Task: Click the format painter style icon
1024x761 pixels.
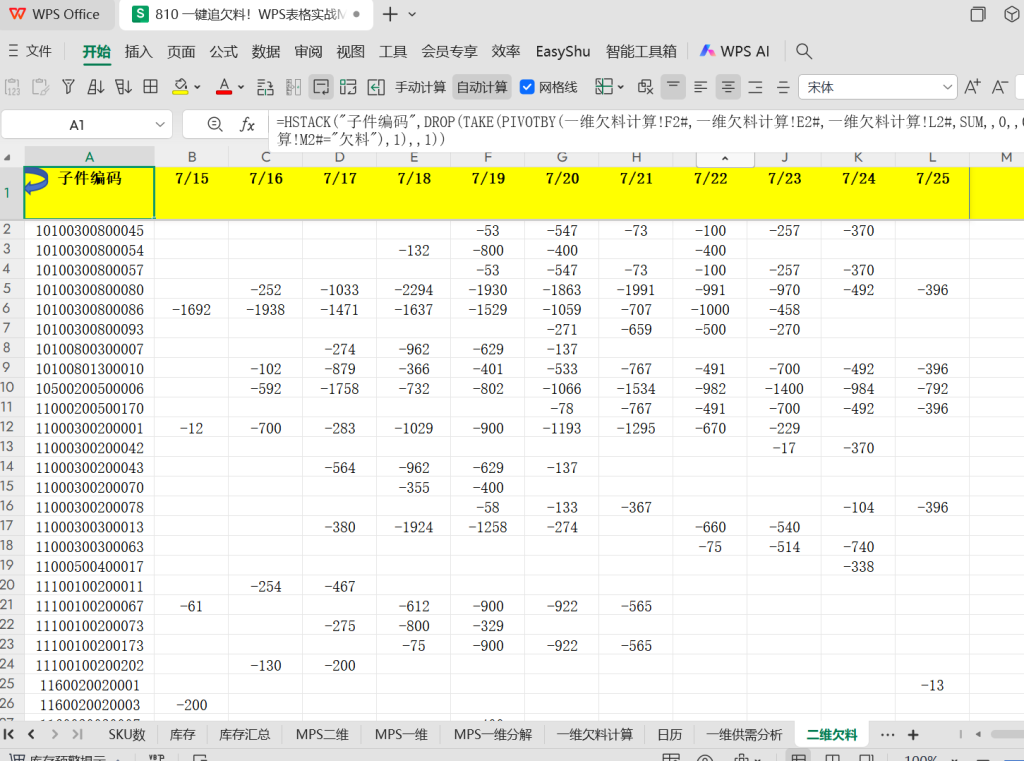Action: click(645, 87)
